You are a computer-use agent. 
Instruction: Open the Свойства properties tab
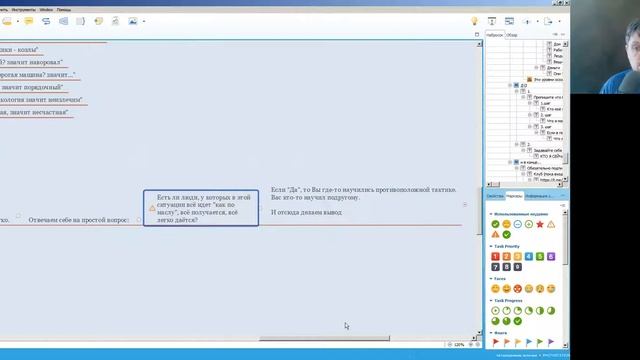click(495, 196)
